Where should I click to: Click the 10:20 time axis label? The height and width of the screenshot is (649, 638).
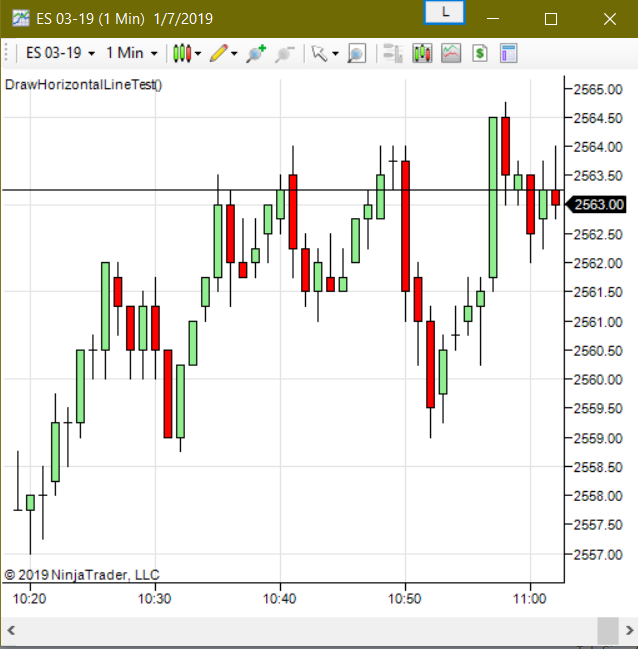pyautogui.click(x=29, y=599)
